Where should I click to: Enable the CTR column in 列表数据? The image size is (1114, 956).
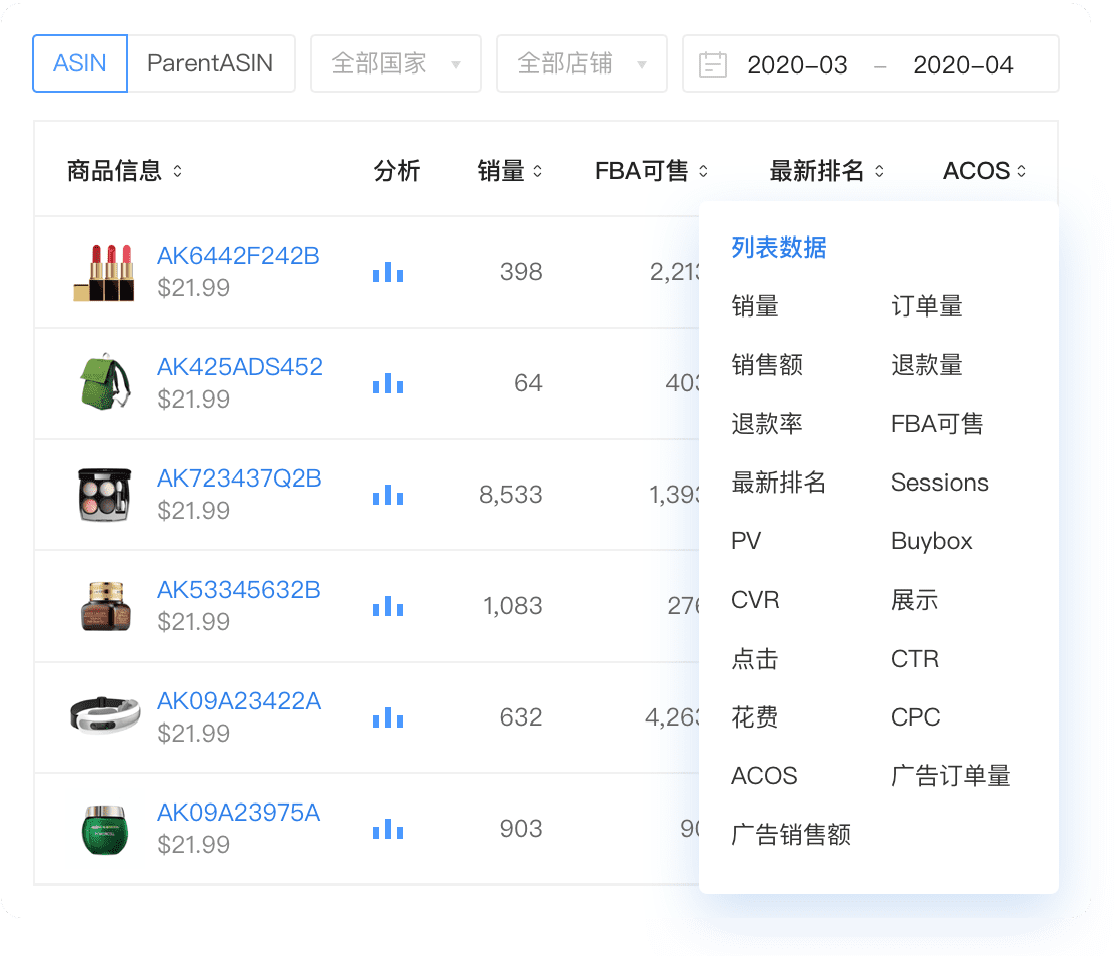(x=914, y=658)
